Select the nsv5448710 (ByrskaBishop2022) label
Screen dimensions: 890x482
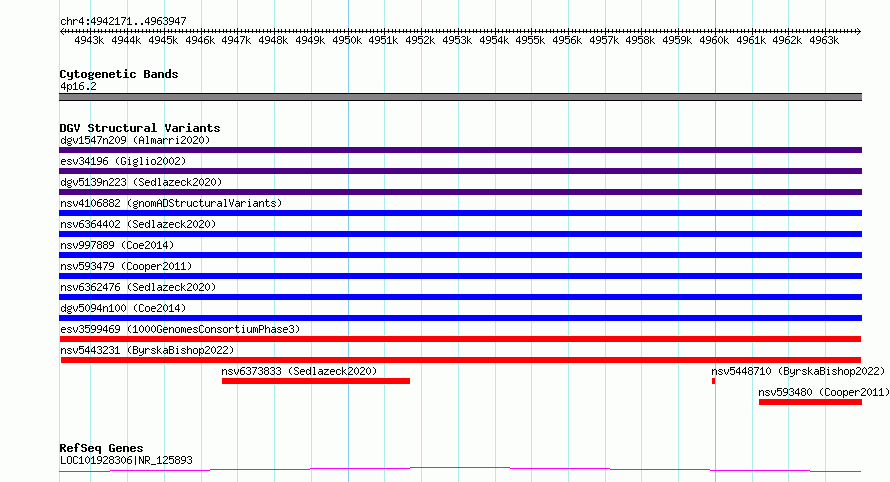pos(798,371)
